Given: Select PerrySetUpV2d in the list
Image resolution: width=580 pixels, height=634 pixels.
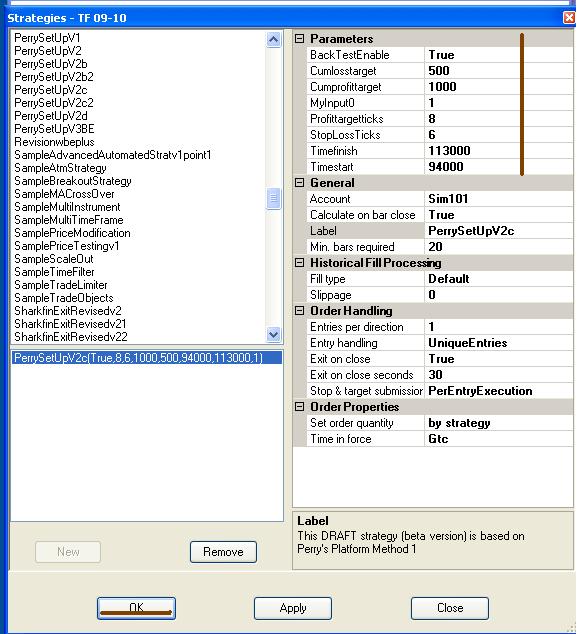Looking at the screenshot, I should click(51, 116).
